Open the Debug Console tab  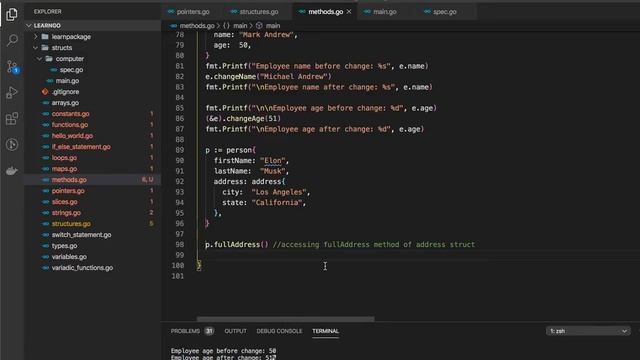[x=279, y=331]
